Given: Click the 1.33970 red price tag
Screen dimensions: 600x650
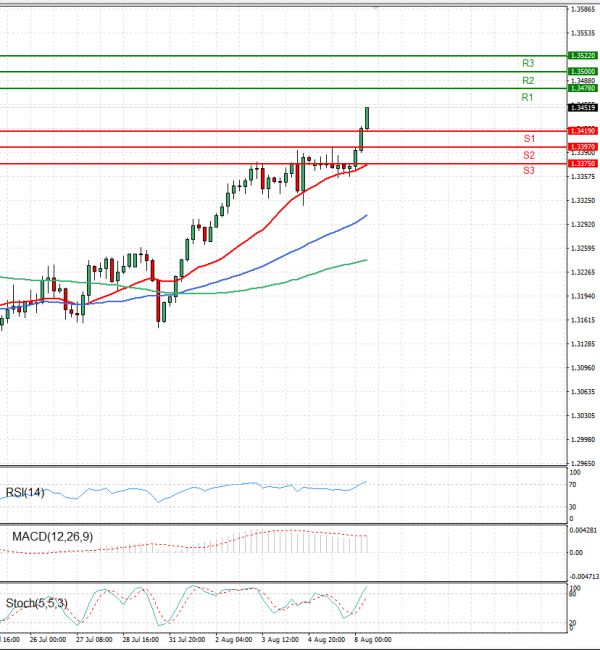Looking at the screenshot, I should point(582,147).
